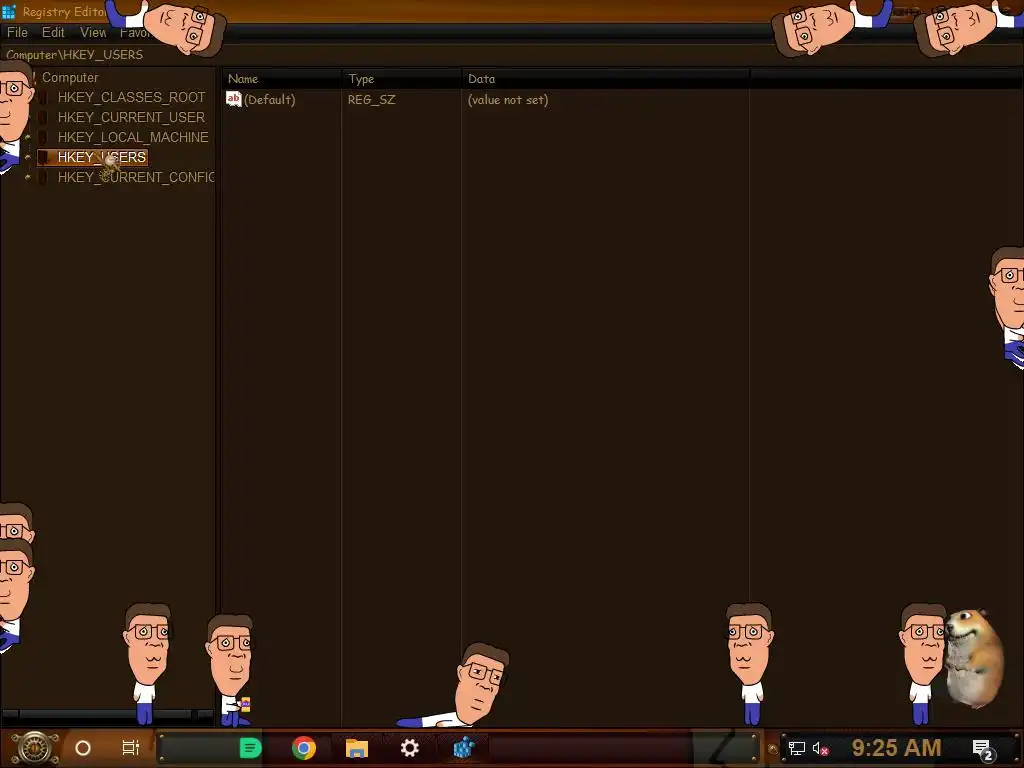Open Settings gear on the taskbar
Image resolution: width=1024 pixels, height=768 pixels.
coord(409,748)
